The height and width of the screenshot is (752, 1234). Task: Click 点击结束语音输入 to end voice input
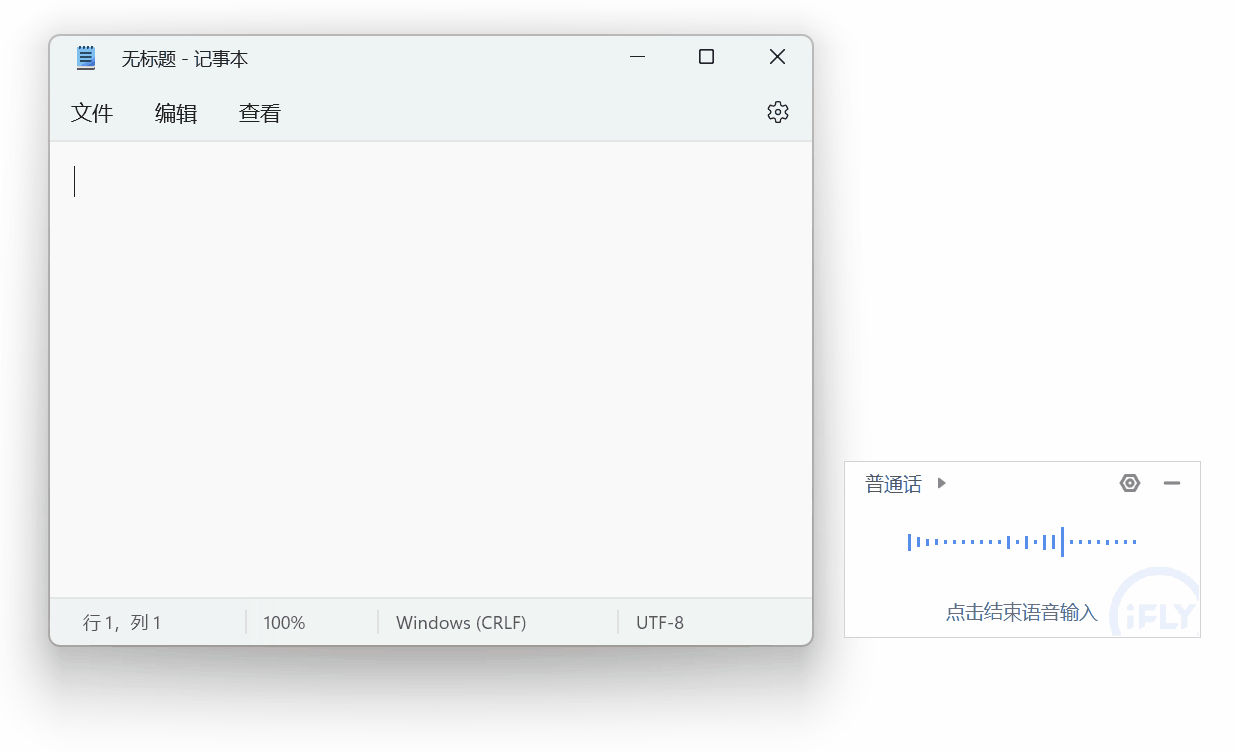pos(1022,614)
